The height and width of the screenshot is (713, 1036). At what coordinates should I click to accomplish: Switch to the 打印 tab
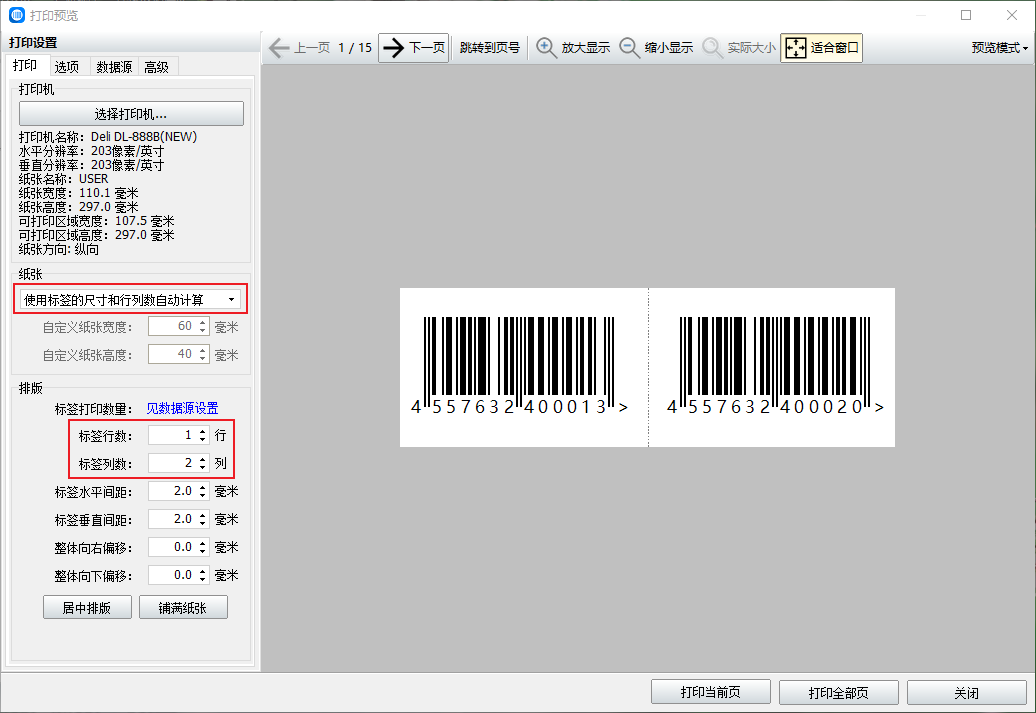point(25,65)
